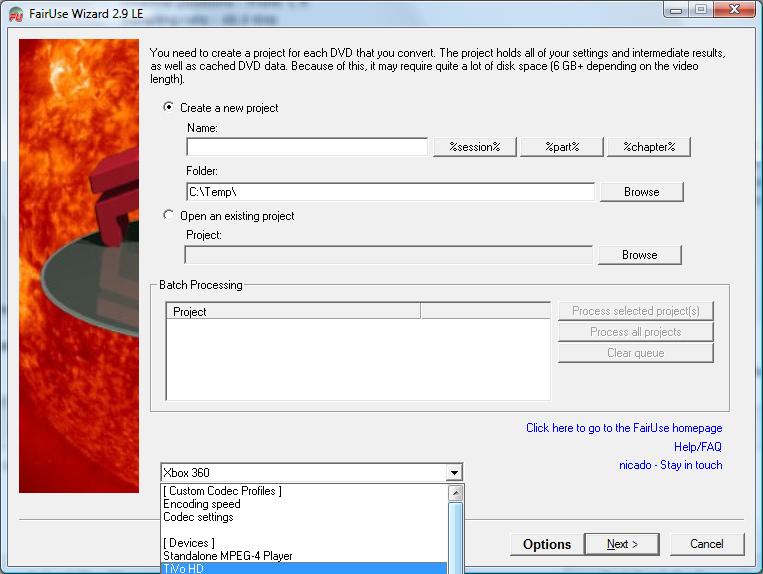This screenshot has height=574, width=763.
Task: Browse for an existing project file
Action: (639, 255)
